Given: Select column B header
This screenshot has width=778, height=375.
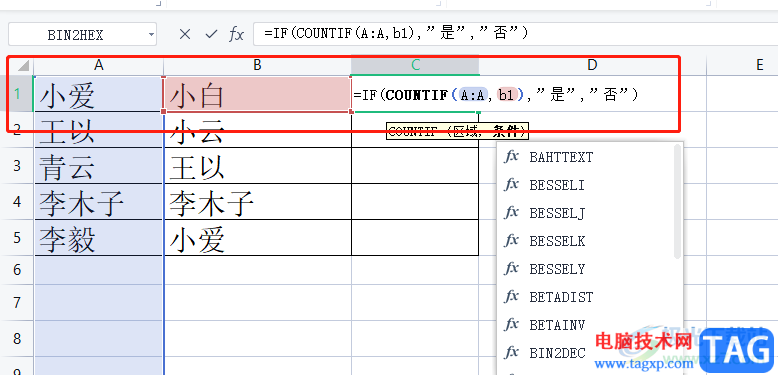Looking at the screenshot, I should [x=257, y=65].
